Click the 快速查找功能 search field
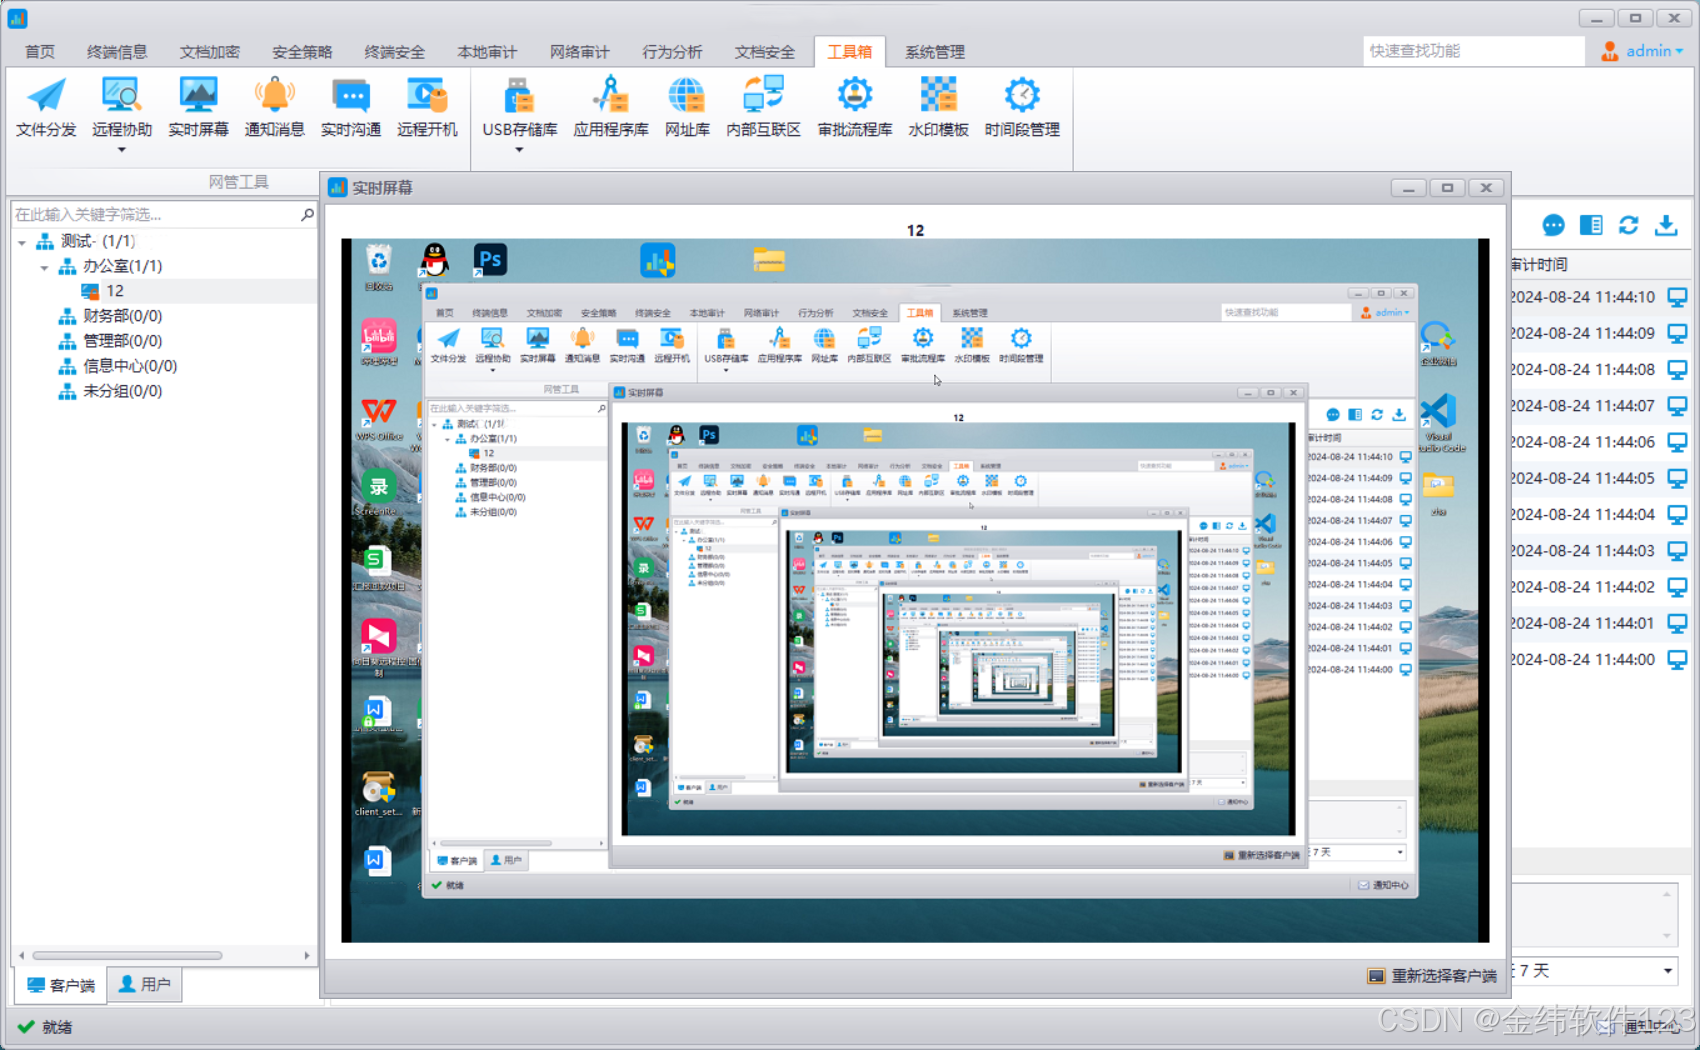This screenshot has width=1700, height=1050. [x=1473, y=51]
